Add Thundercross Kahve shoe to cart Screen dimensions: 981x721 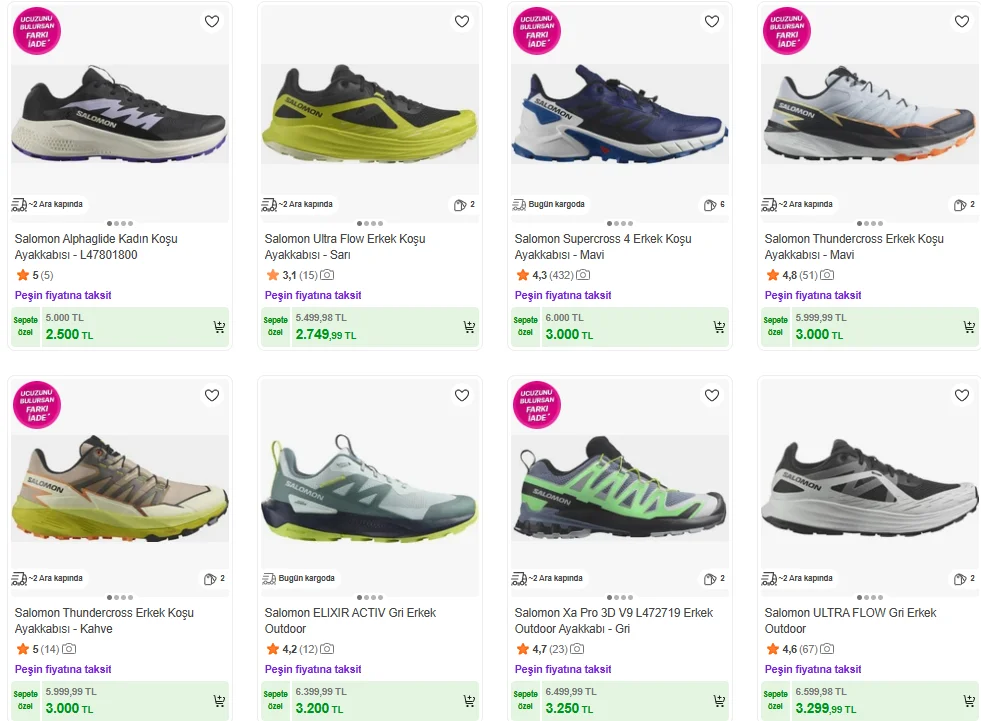click(219, 701)
